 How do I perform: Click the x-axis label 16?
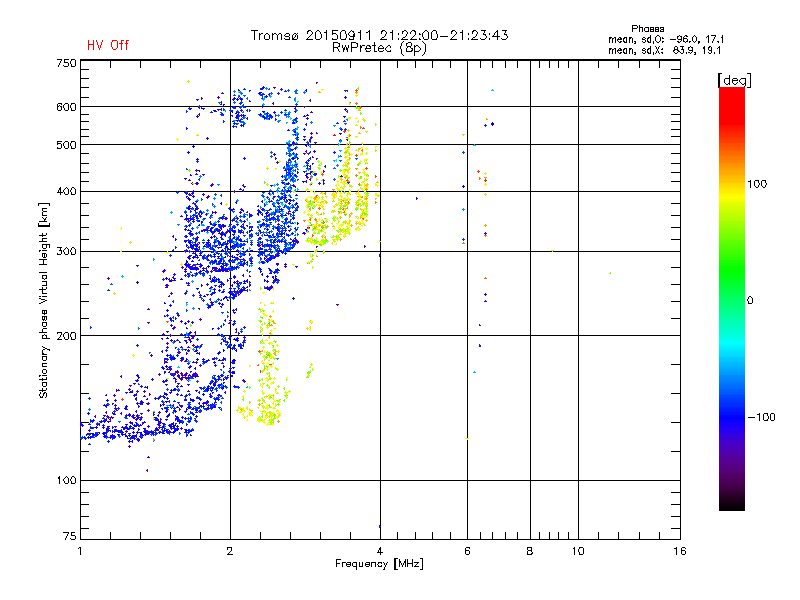click(x=680, y=551)
